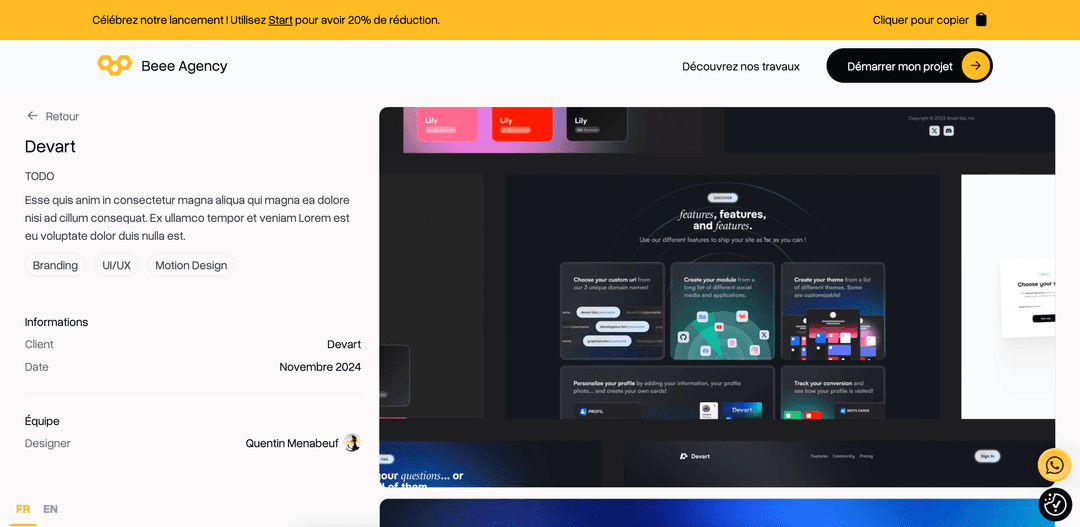Click Quentin Menabeuf's avatar picture

[352, 443]
